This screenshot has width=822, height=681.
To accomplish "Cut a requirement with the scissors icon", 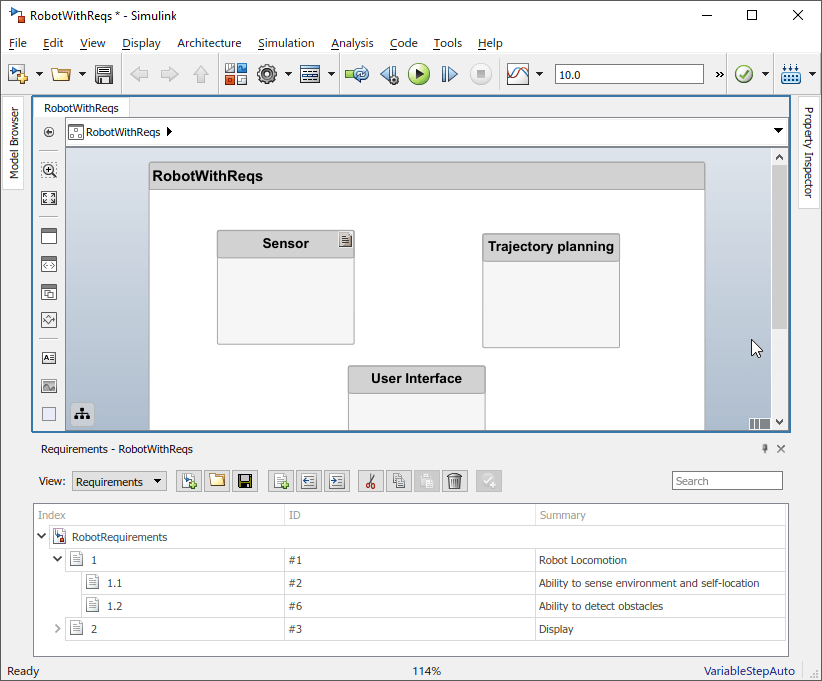I will point(370,481).
